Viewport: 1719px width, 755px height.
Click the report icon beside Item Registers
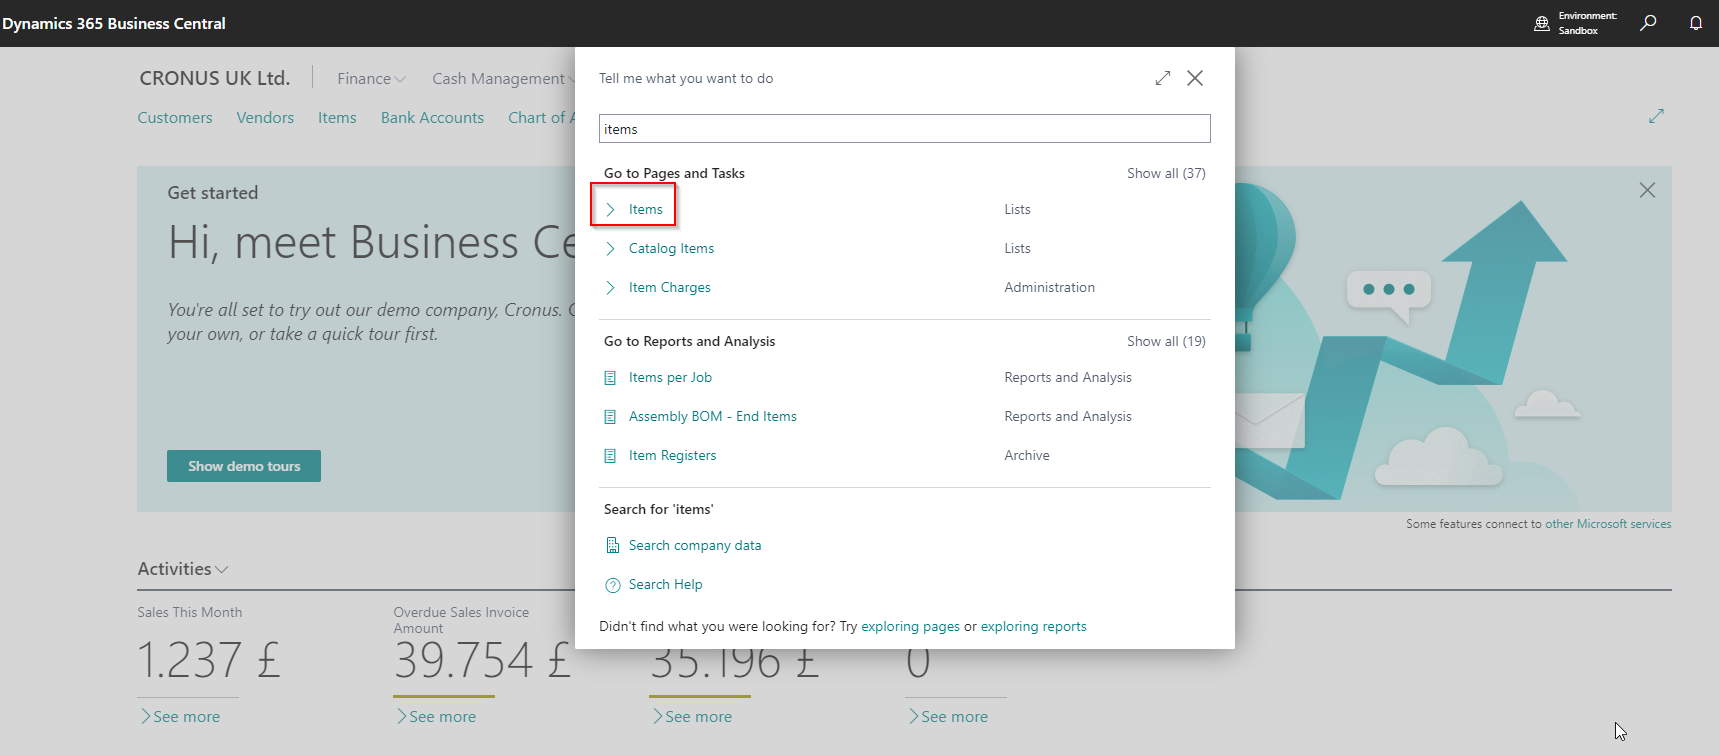tap(610, 456)
